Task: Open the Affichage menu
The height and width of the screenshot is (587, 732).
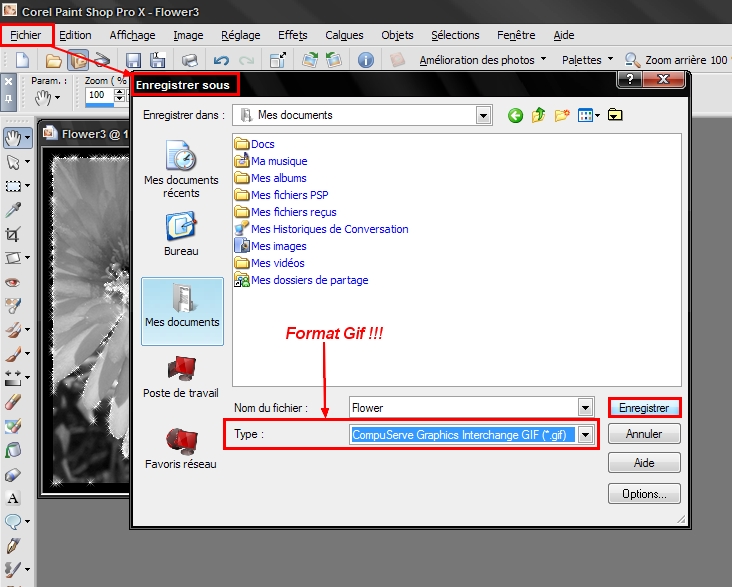Action: click(132, 35)
